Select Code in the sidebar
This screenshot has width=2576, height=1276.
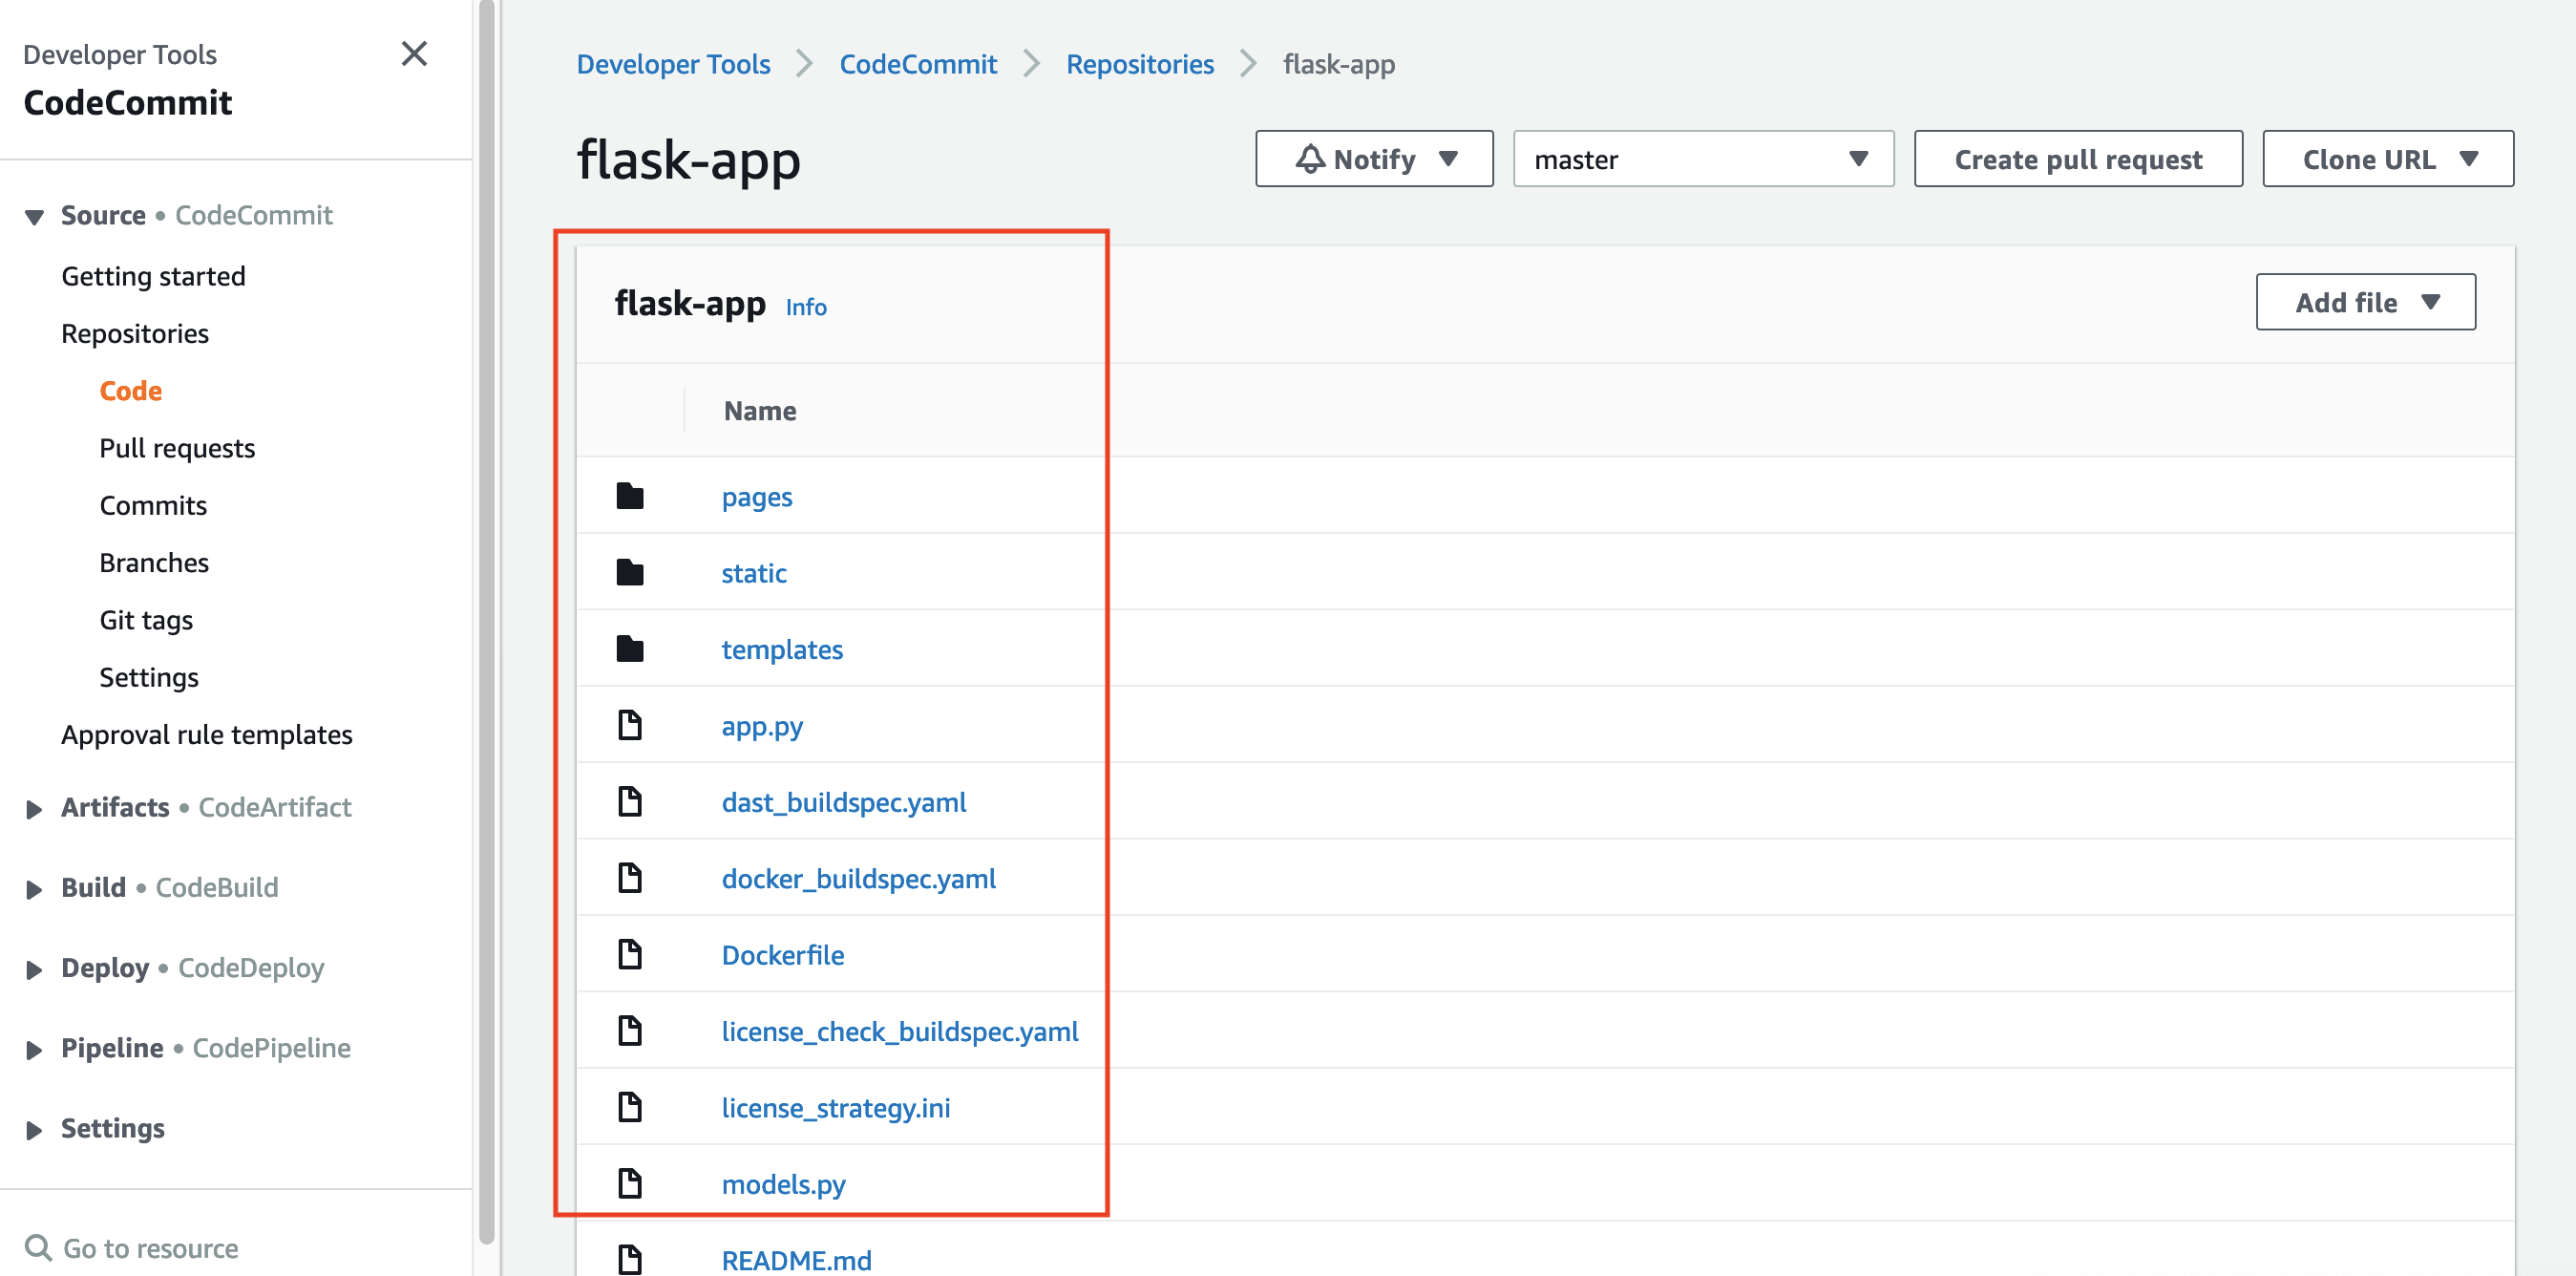tap(130, 391)
